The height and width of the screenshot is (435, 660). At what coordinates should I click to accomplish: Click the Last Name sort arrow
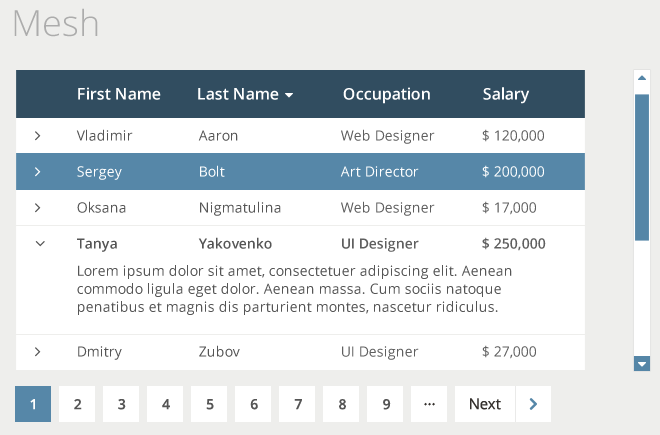pos(289,95)
